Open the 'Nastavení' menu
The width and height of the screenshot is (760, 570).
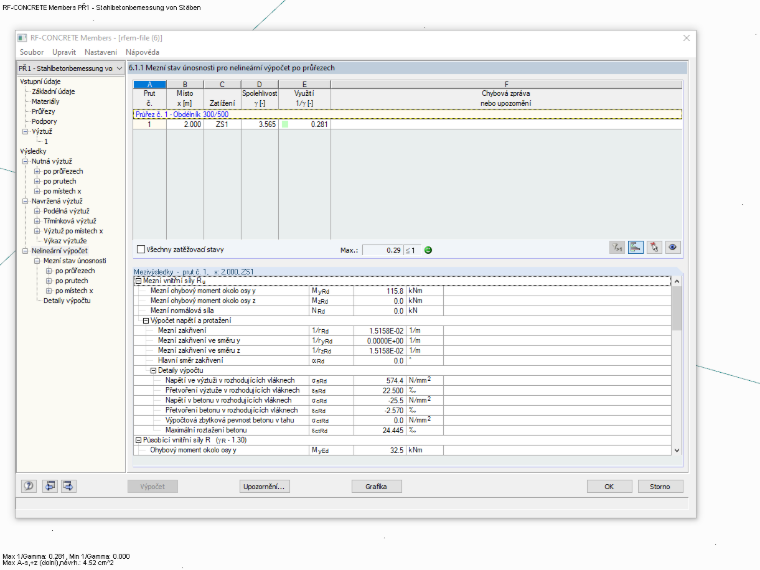[x=101, y=52]
